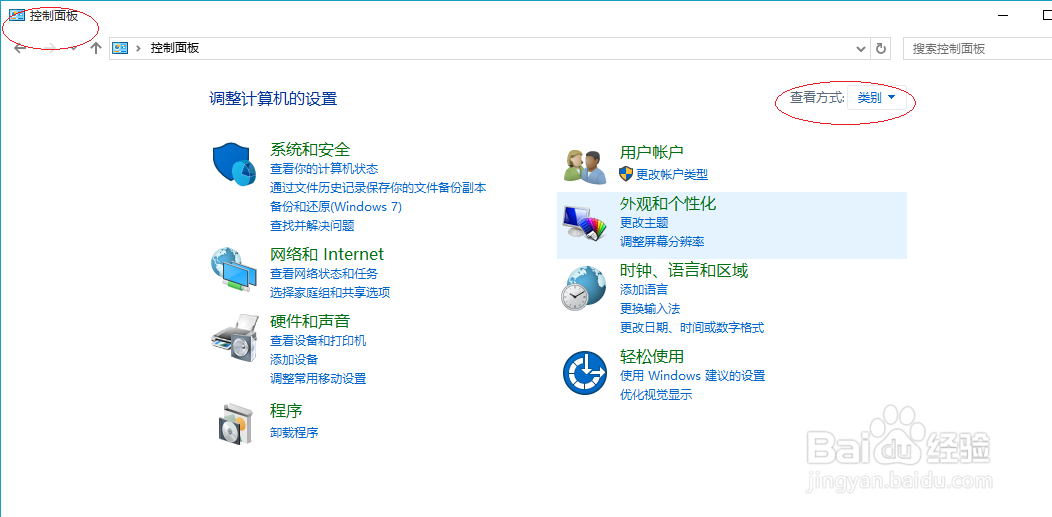Click 卸载程序 link
Screen dimensions: 1052x517
coord(294,433)
